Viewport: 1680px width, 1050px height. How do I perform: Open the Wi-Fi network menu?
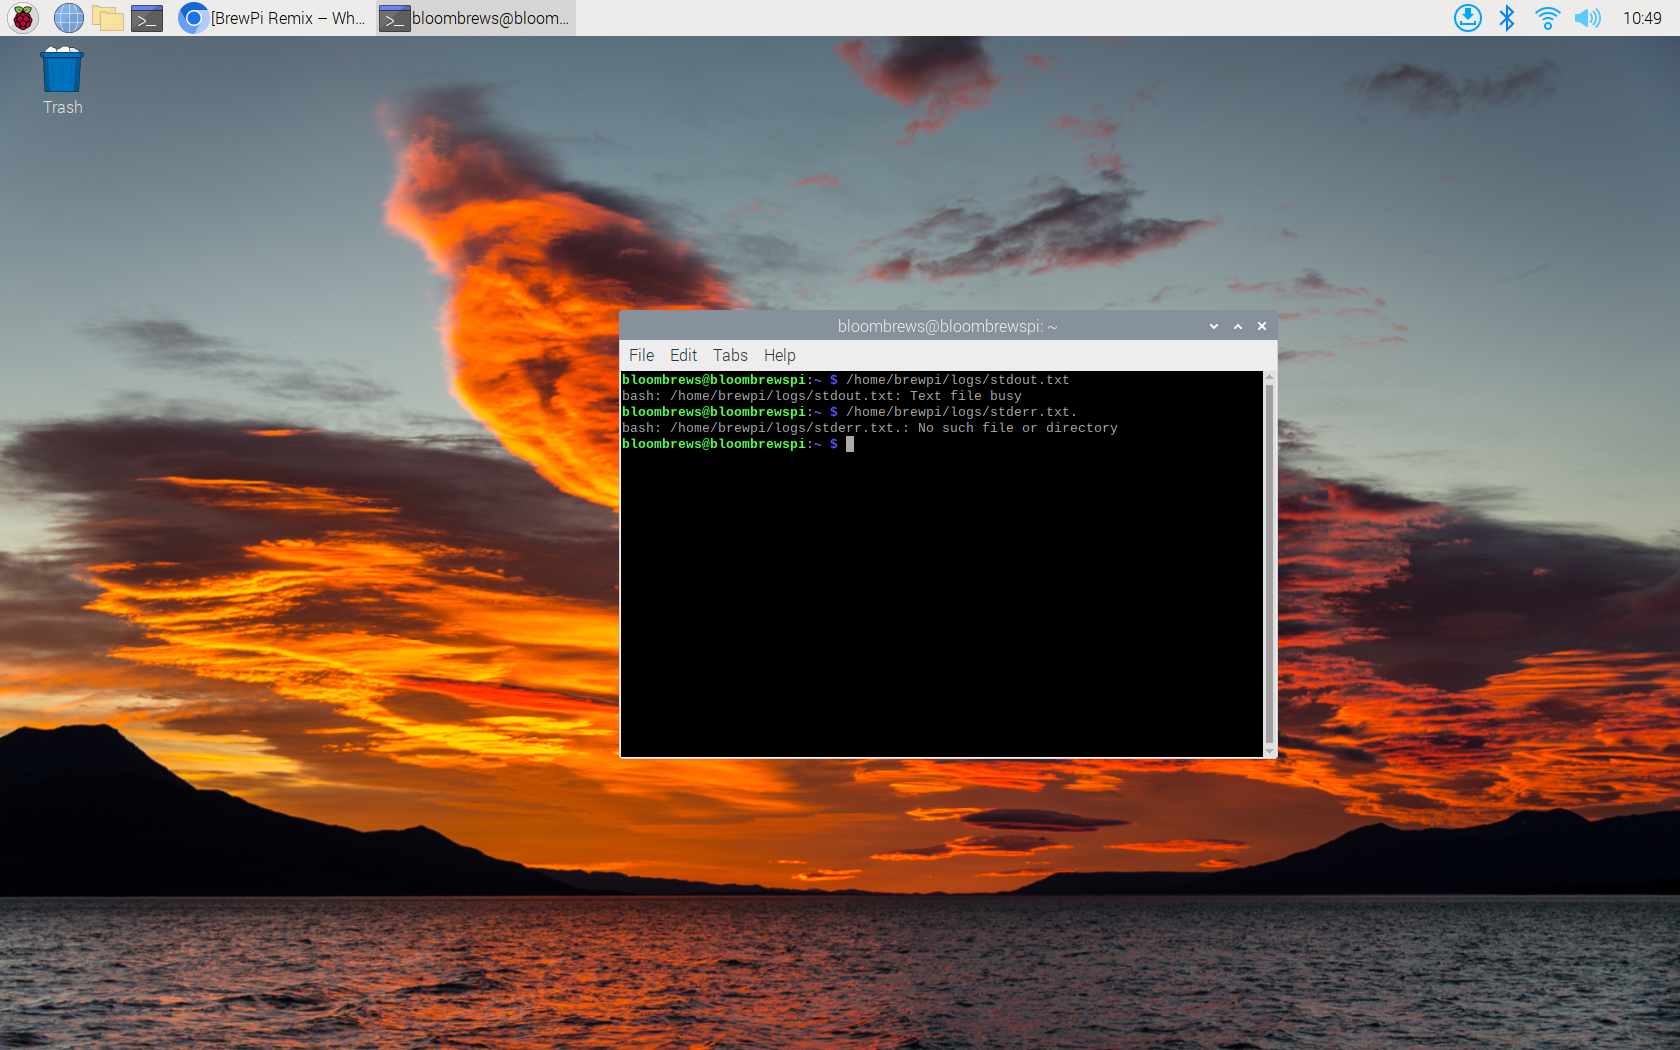[1547, 18]
